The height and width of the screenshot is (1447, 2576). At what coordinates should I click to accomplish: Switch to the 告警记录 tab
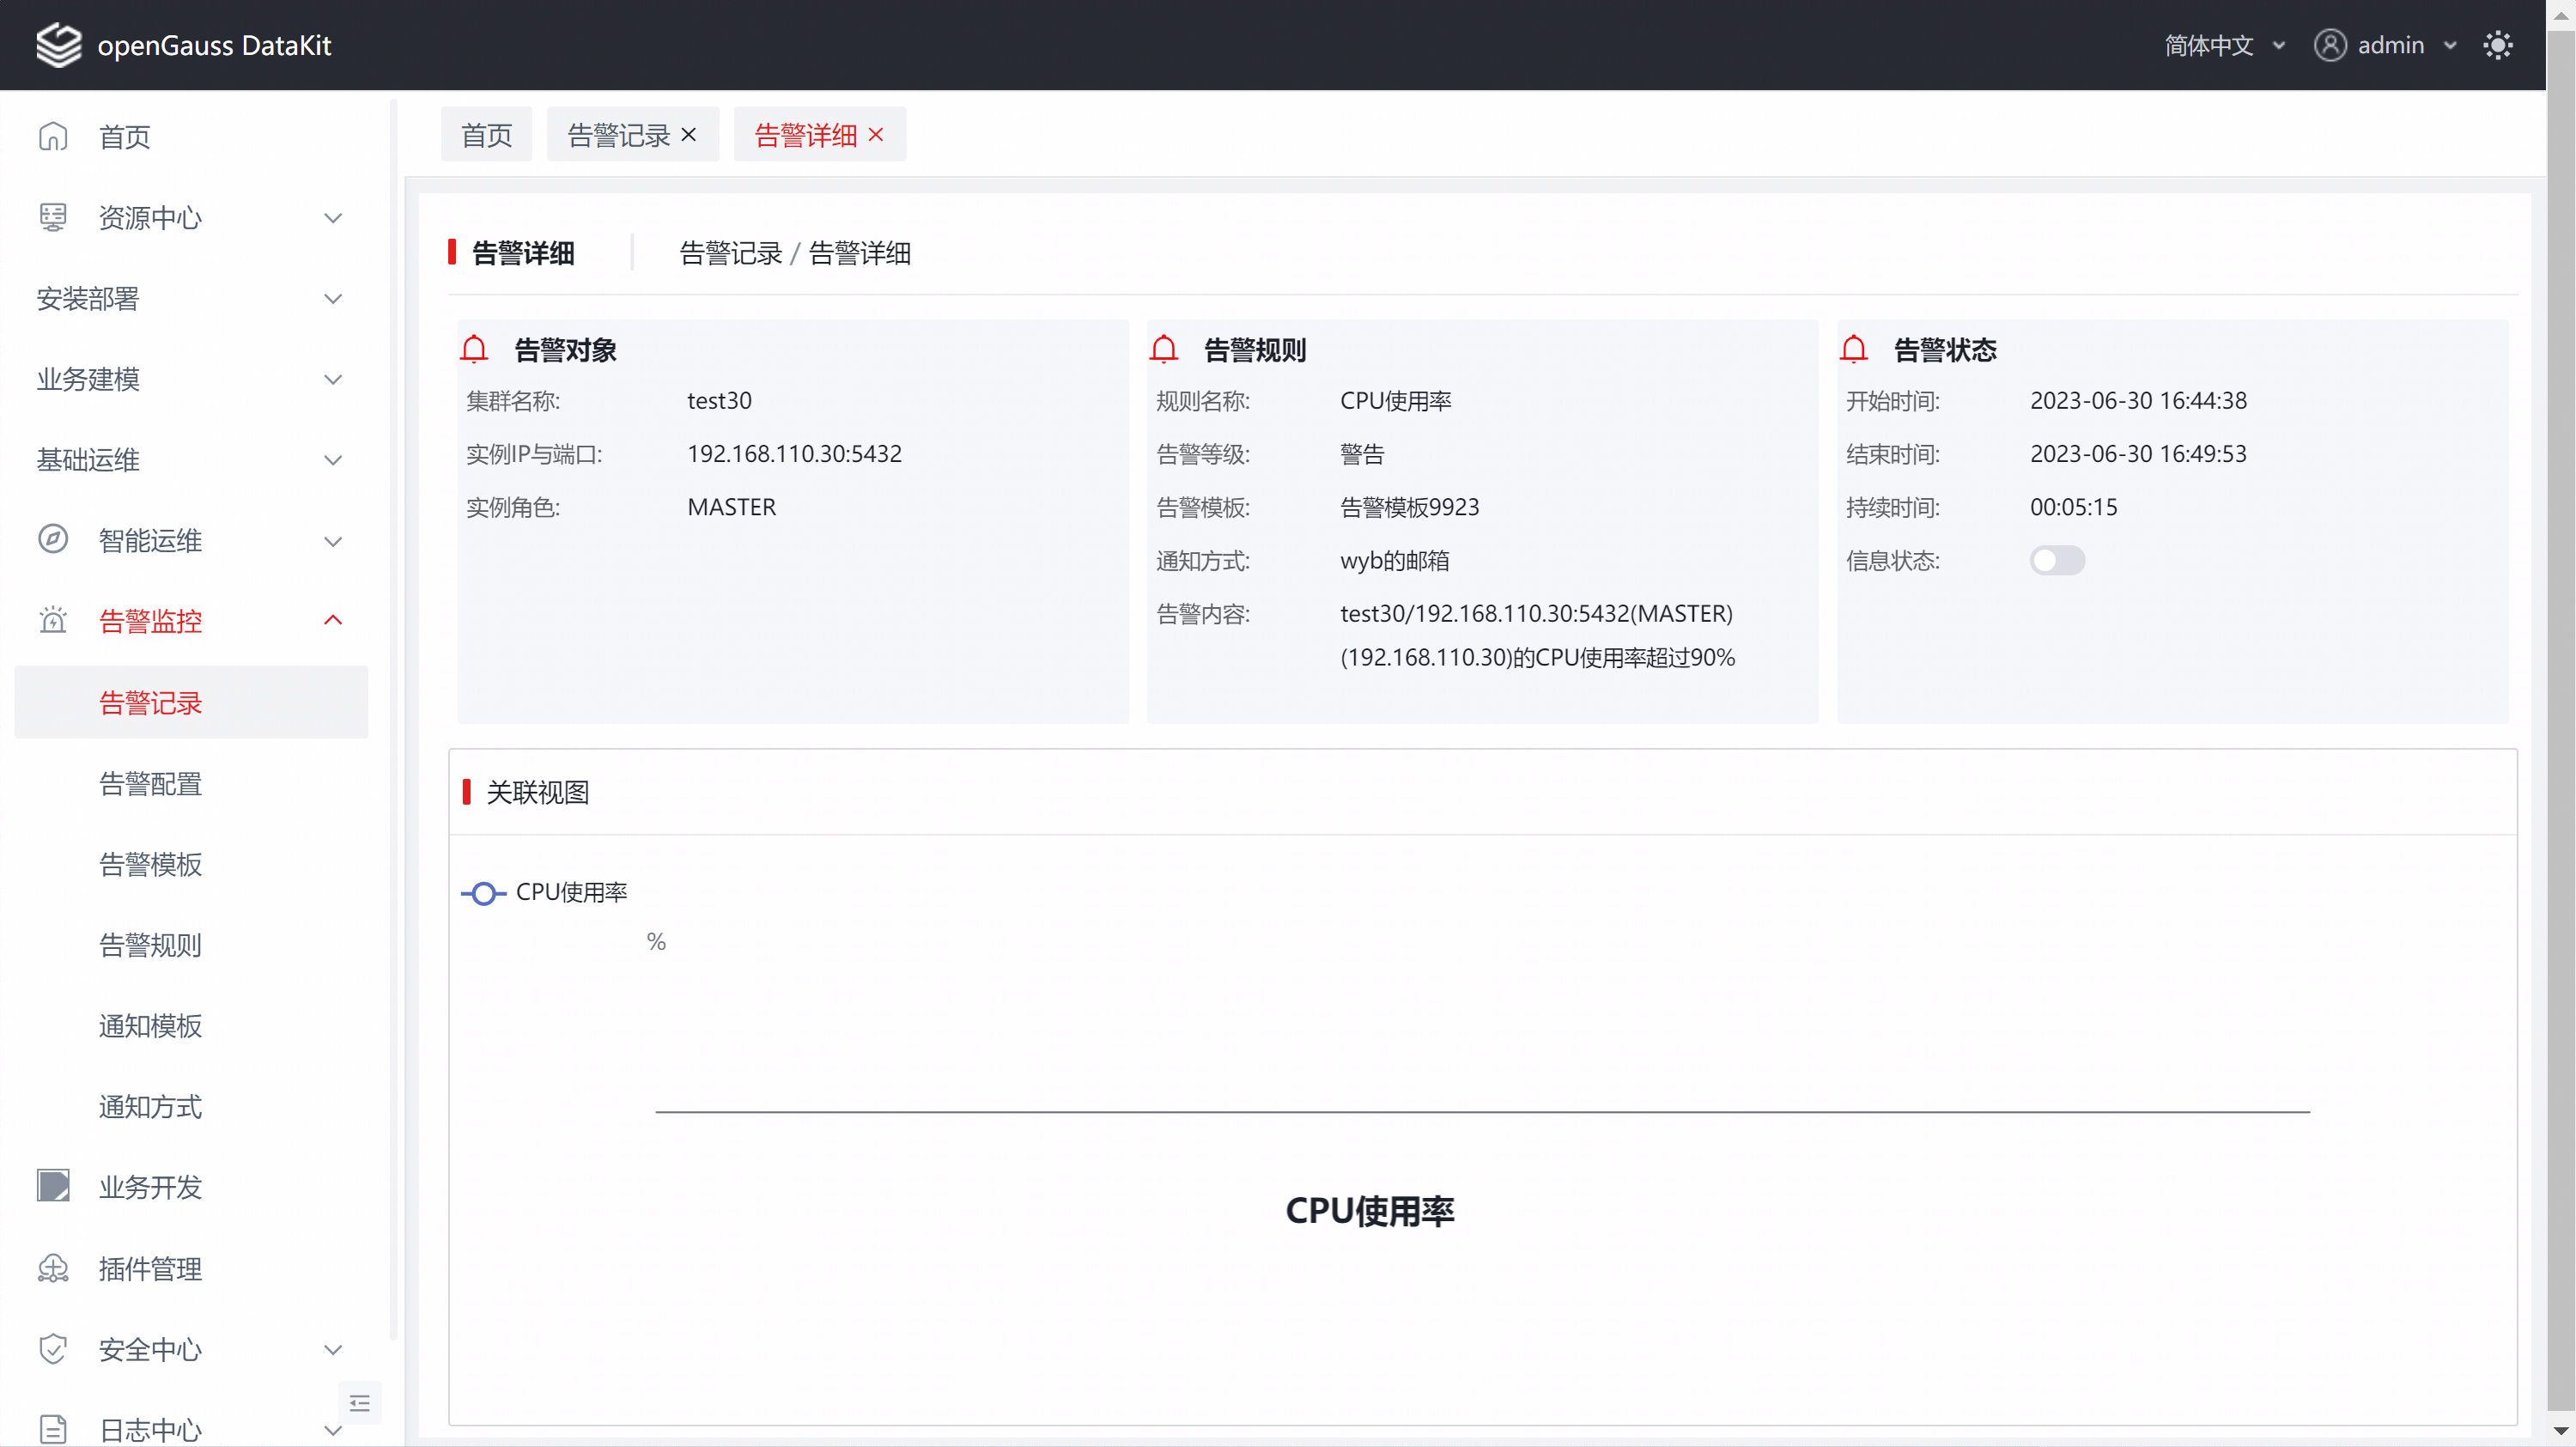coord(618,135)
